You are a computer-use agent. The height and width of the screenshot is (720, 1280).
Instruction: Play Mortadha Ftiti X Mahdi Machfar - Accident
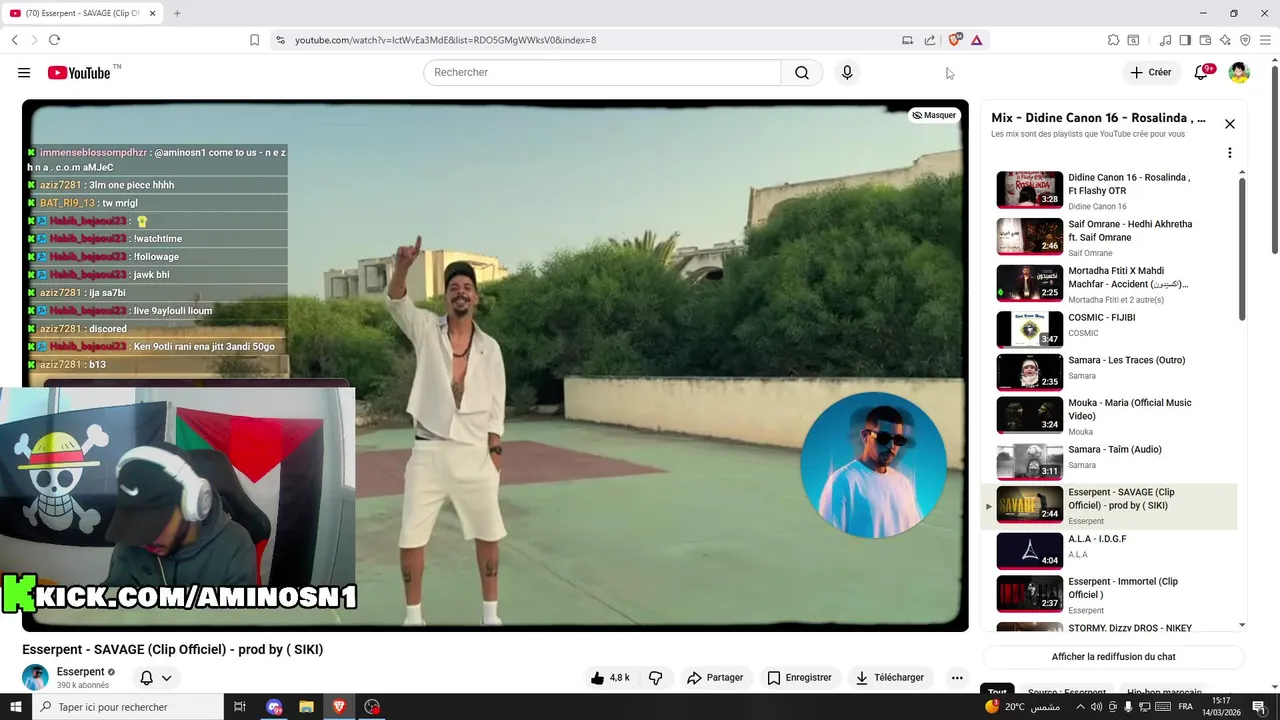1108,284
